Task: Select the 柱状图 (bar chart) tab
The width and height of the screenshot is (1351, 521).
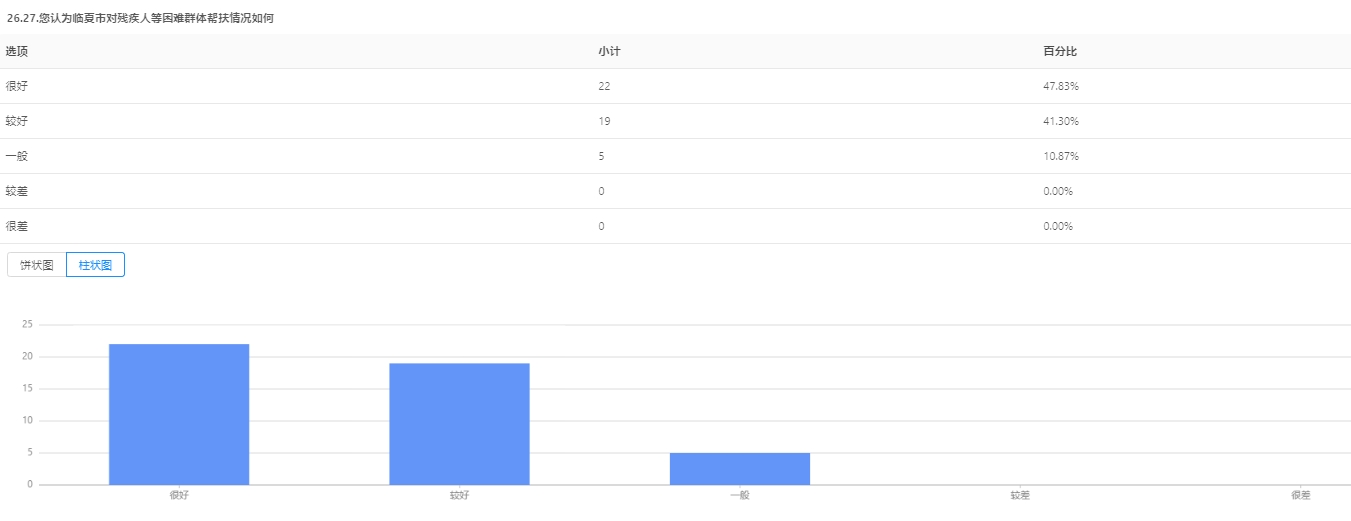Action: pyautogui.click(x=95, y=265)
